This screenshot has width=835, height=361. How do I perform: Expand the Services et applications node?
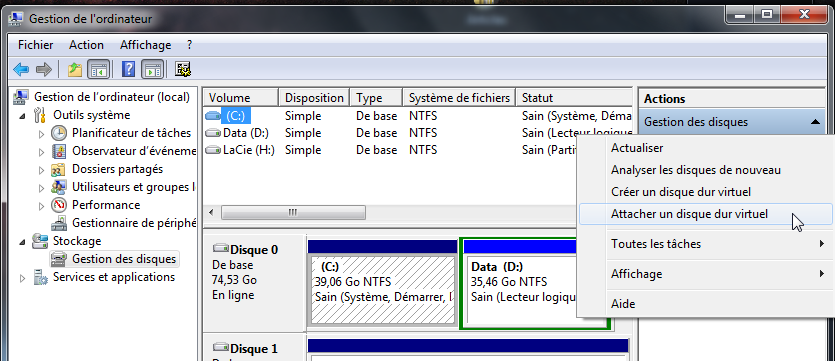coord(22,278)
